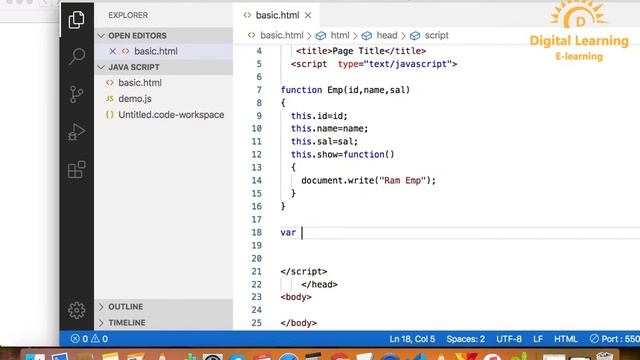Viewport: 640px width, 360px height.
Task: Open the Run and Debug view
Action: 76,132
